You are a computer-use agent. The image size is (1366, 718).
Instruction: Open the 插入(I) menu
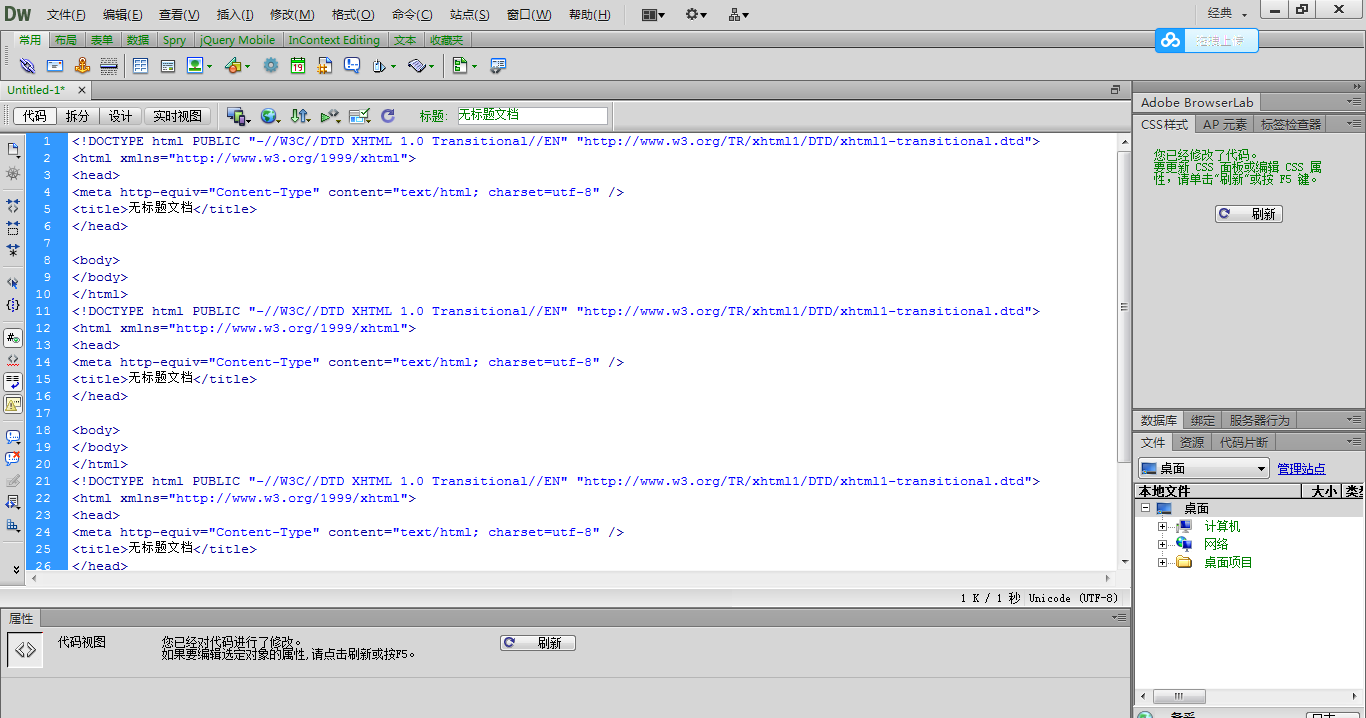pyautogui.click(x=235, y=15)
